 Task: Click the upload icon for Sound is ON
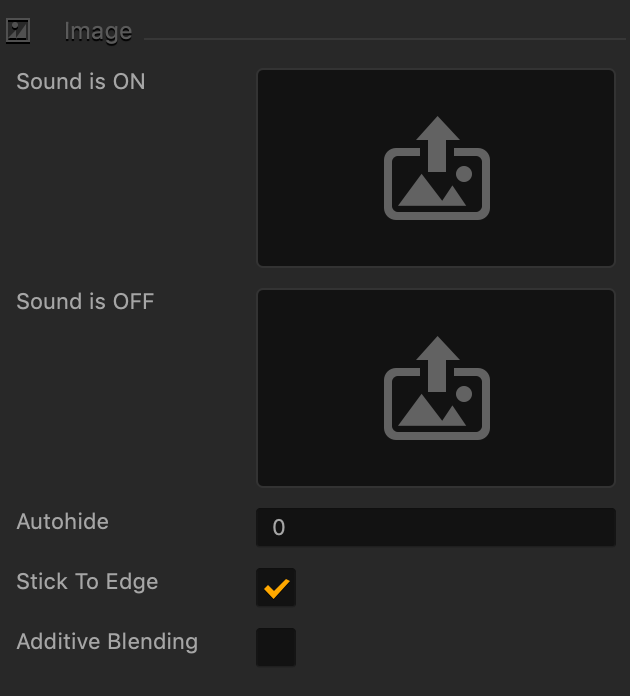[x=437, y=168]
